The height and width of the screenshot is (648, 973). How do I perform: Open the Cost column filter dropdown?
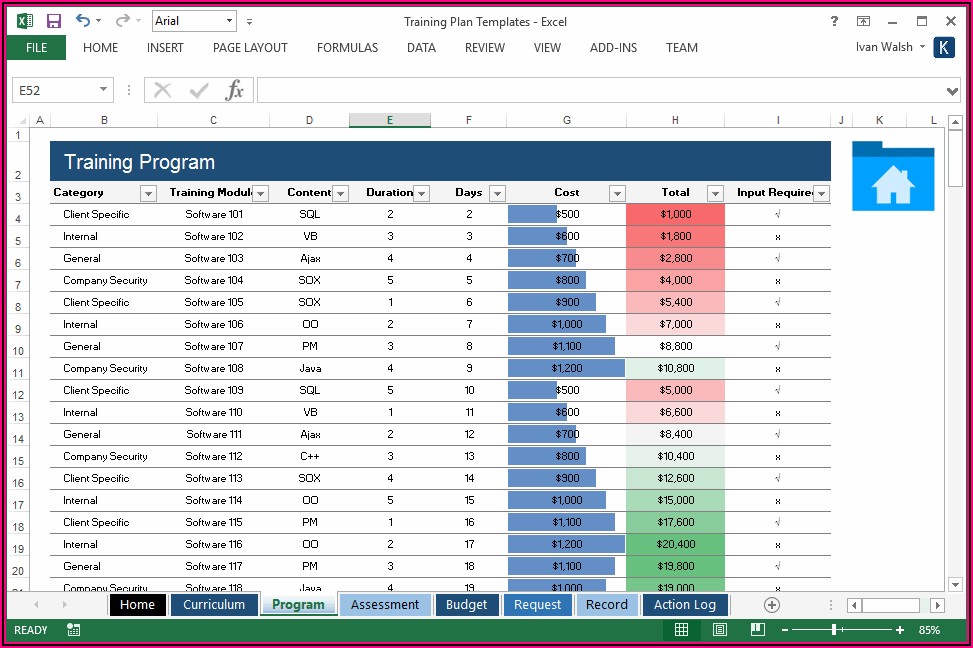[x=617, y=193]
